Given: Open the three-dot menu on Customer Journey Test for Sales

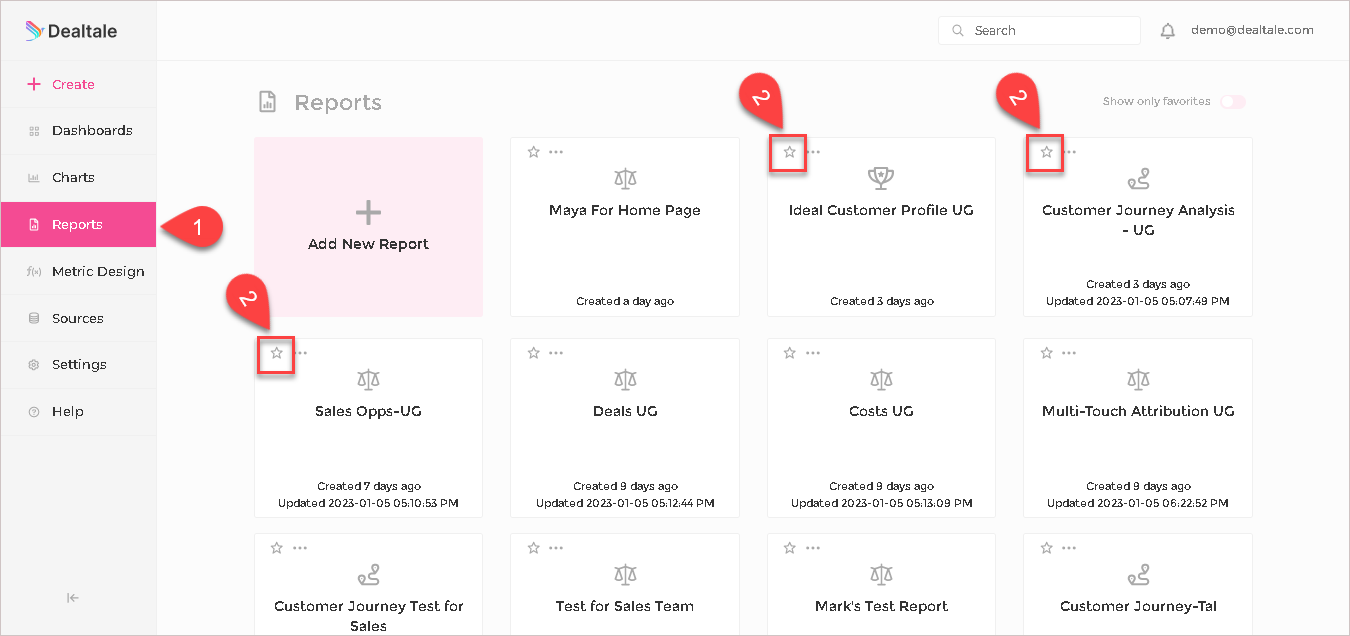Looking at the screenshot, I should 300,548.
